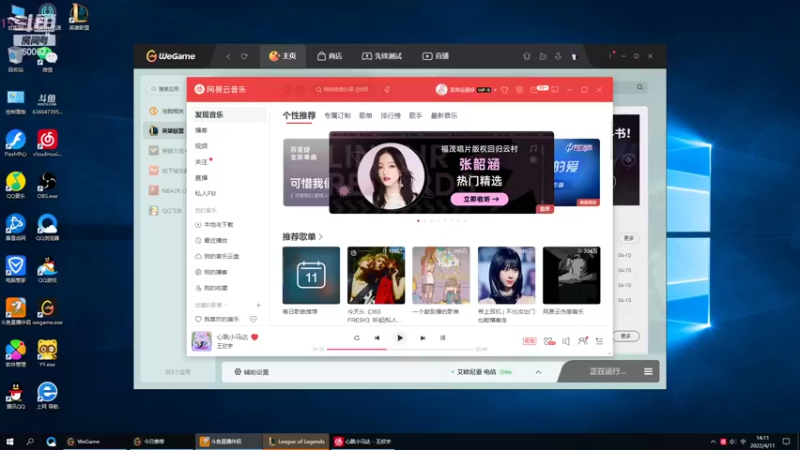Click the NetEase Cloud Music search box
Screen dimensions: 800x450
[343, 89]
